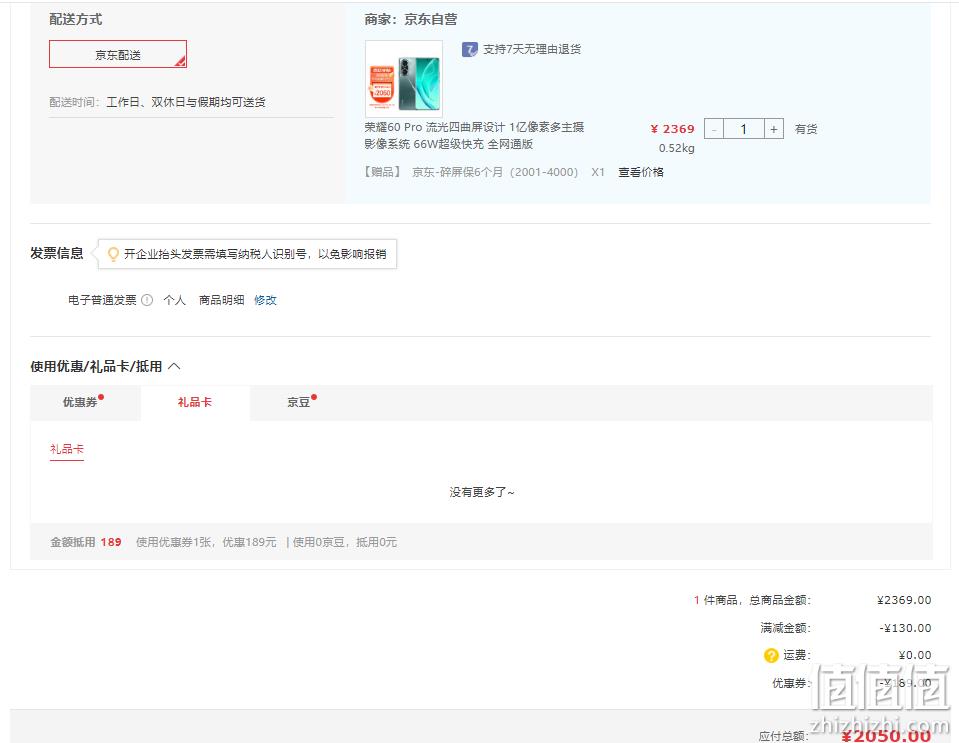
Task: Select the 京东配送 delivery method
Action: pyautogui.click(x=117, y=54)
